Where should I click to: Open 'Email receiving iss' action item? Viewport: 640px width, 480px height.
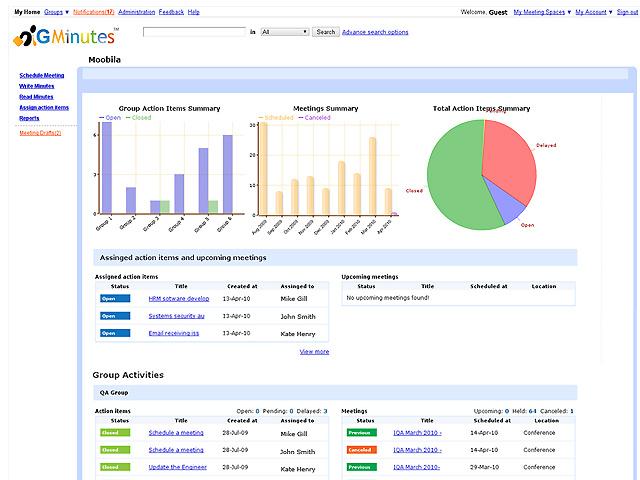tap(173, 333)
